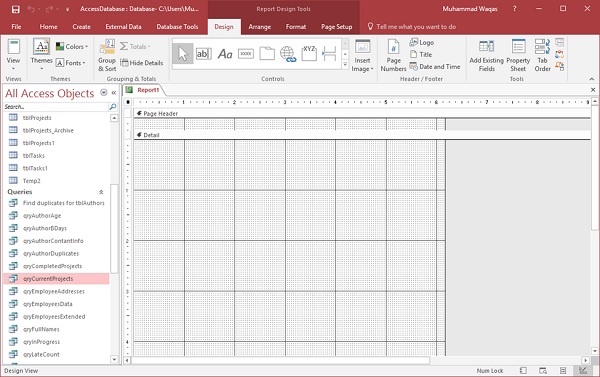Select the tblProjects_Archive table
Image resolution: width=600 pixels, height=377 pixels.
point(48,131)
